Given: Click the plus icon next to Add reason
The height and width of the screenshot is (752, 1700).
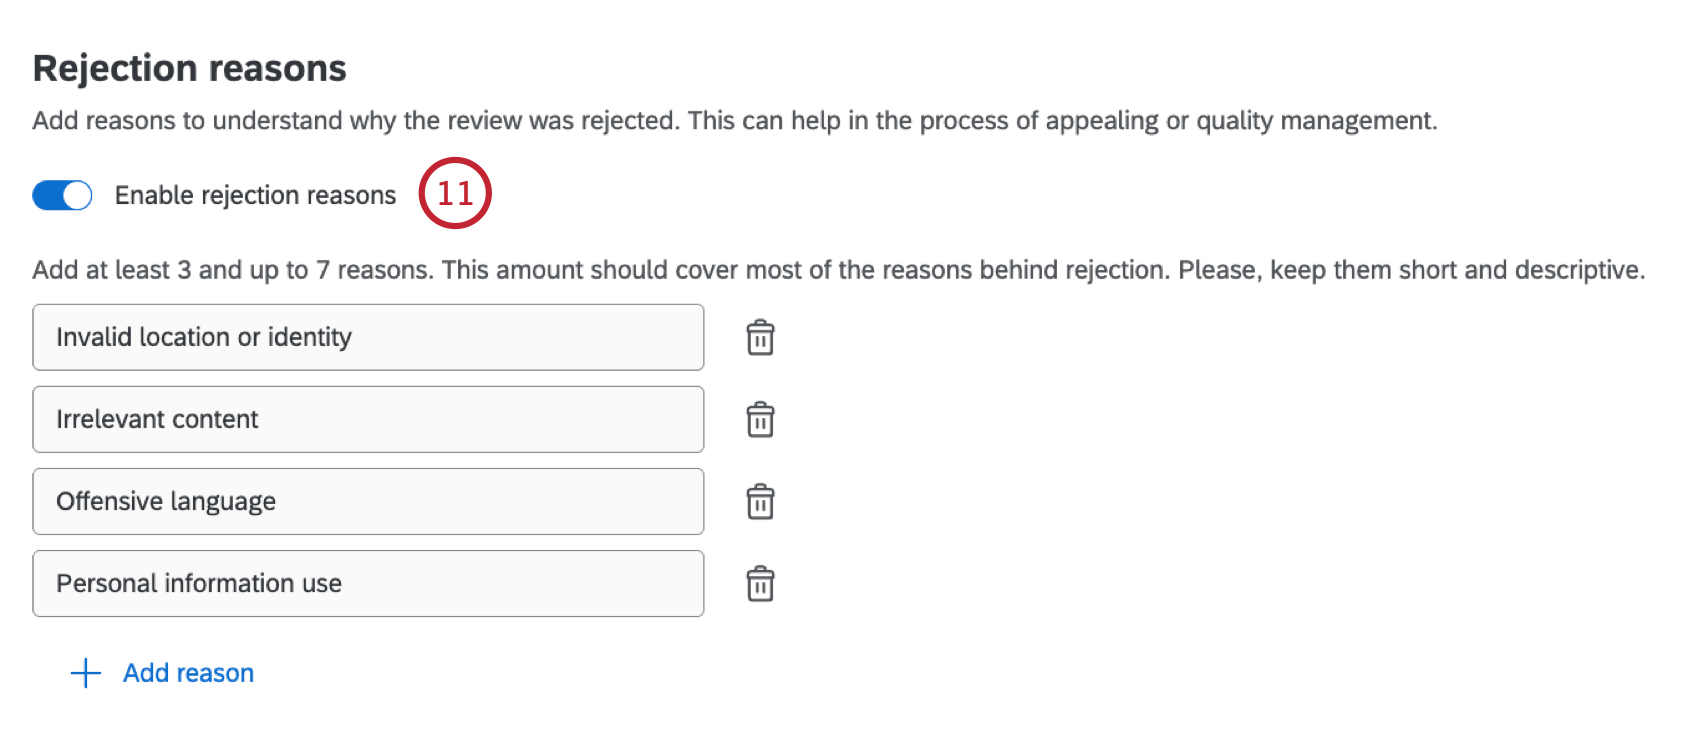Looking at the screenshot, I should (x=86, y=673).
